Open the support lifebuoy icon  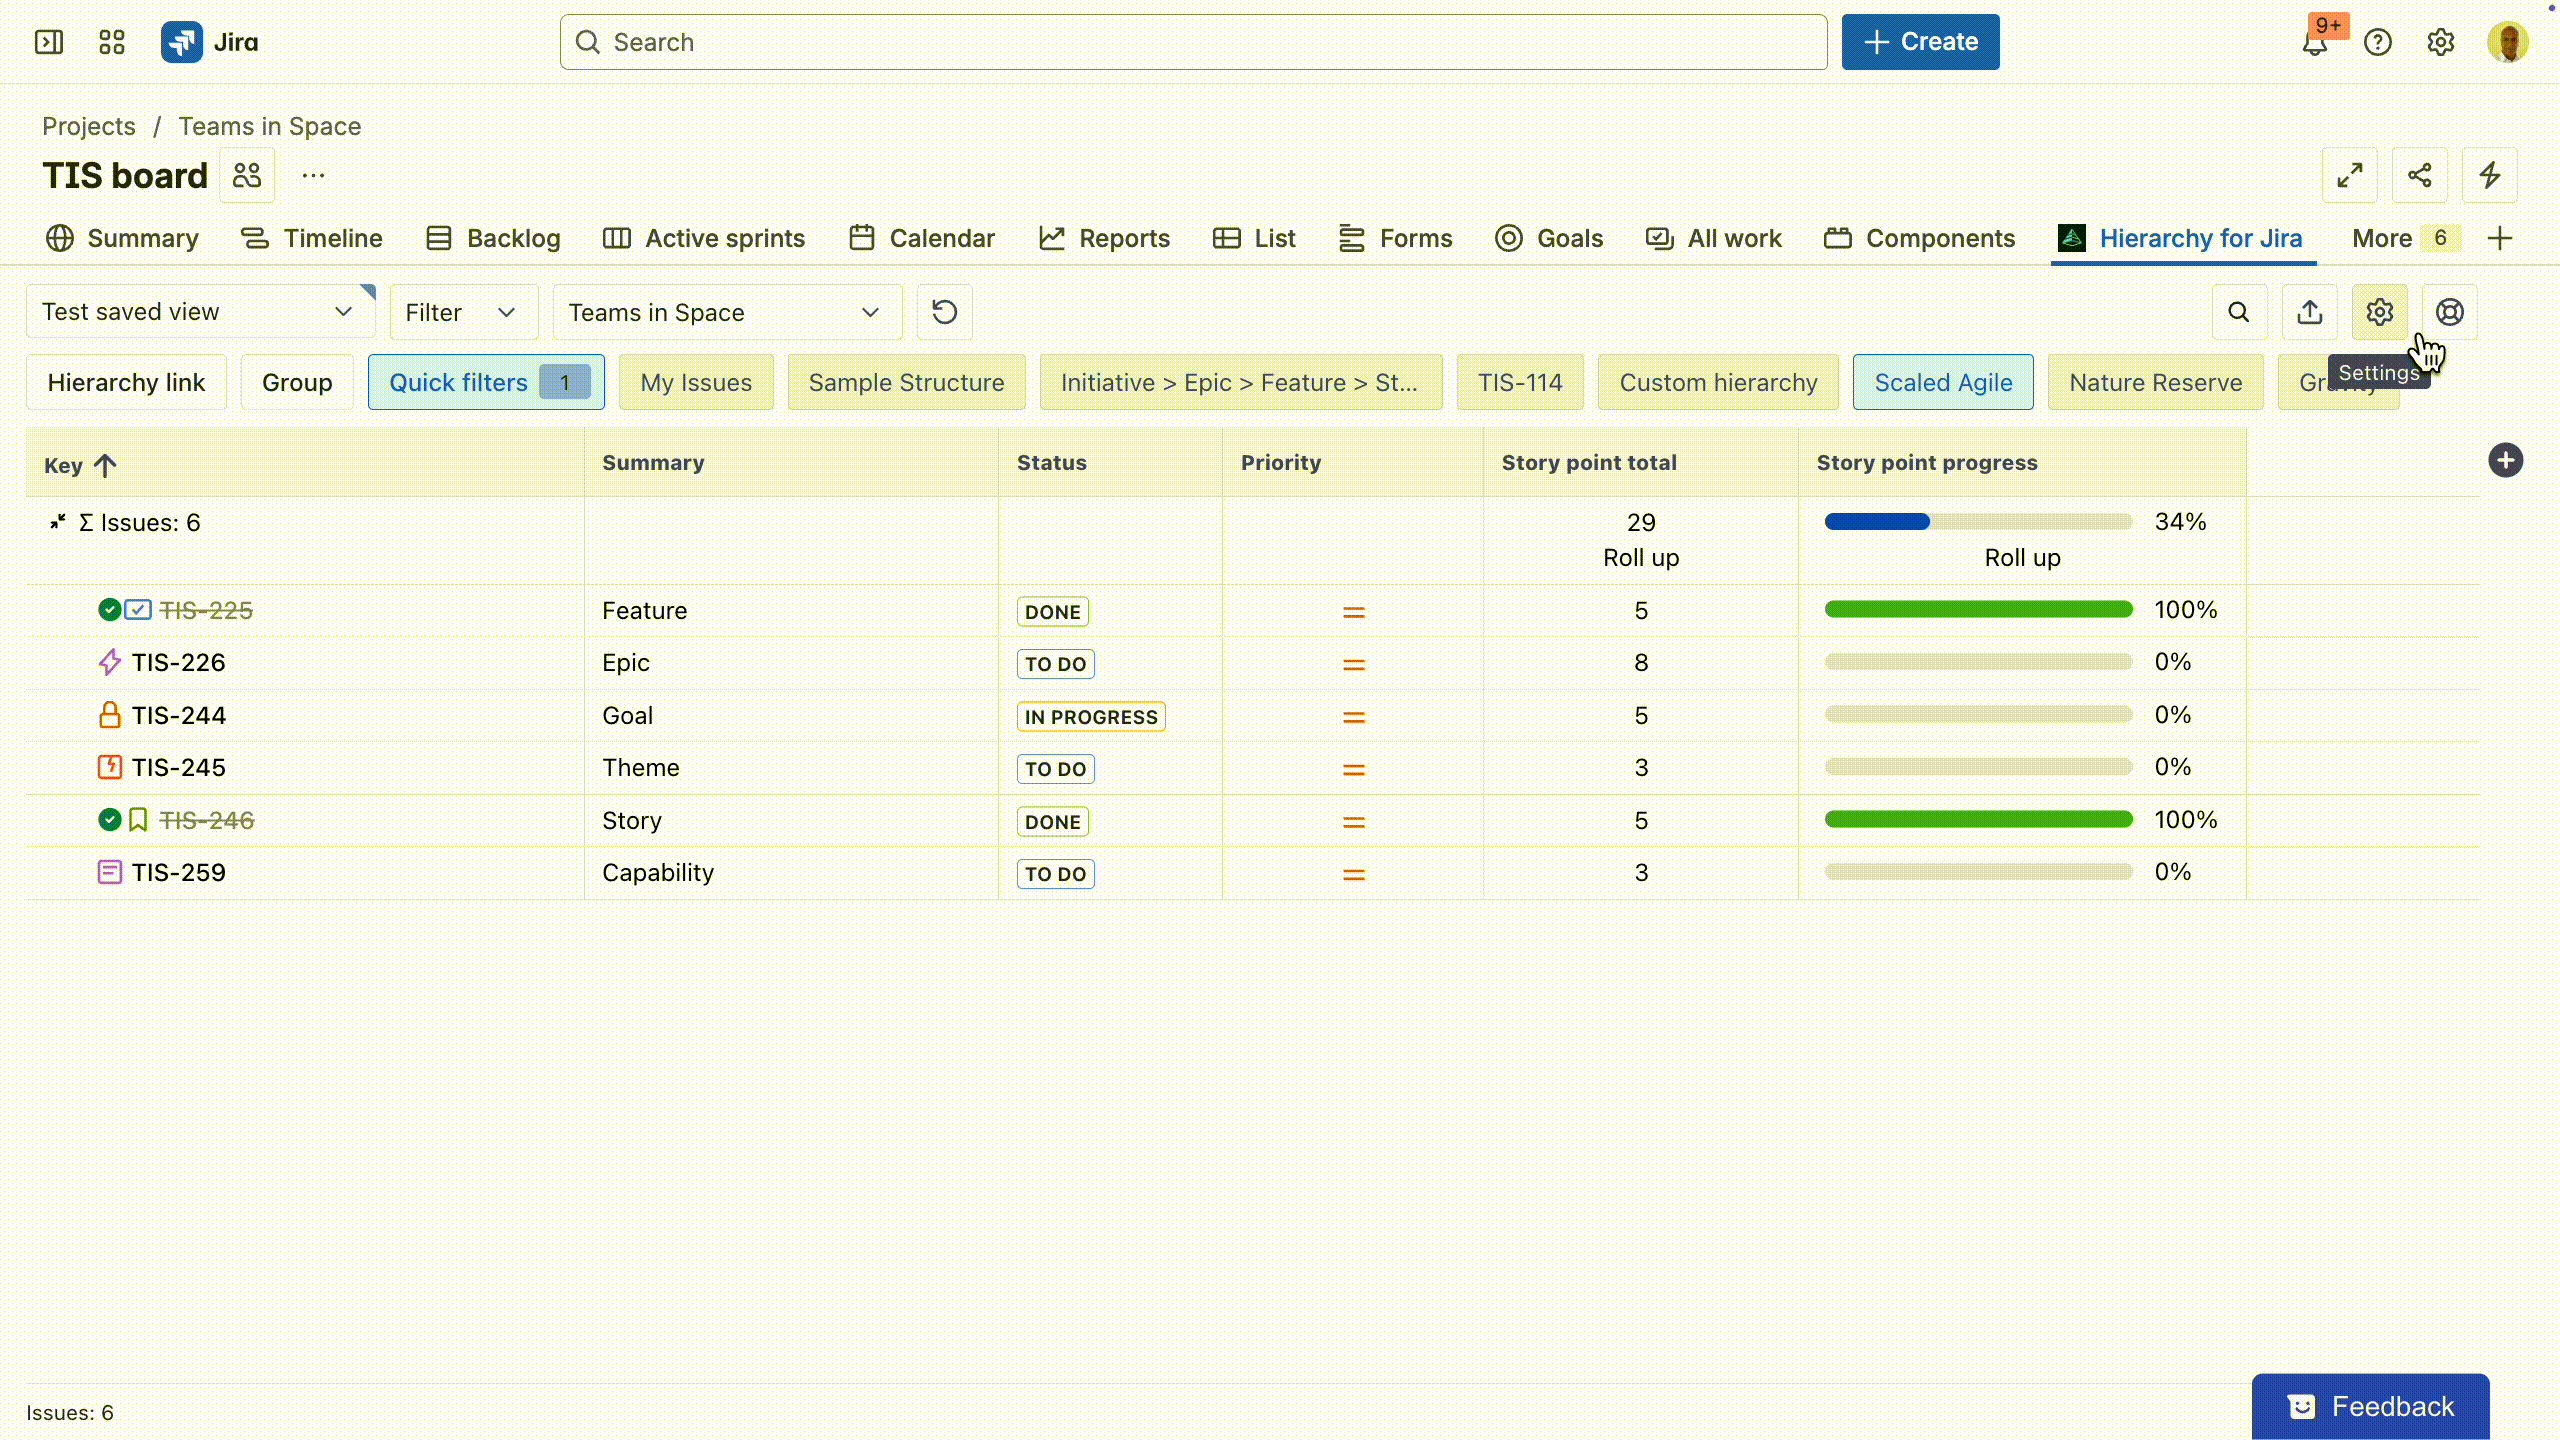click(x=2450, y=312)
